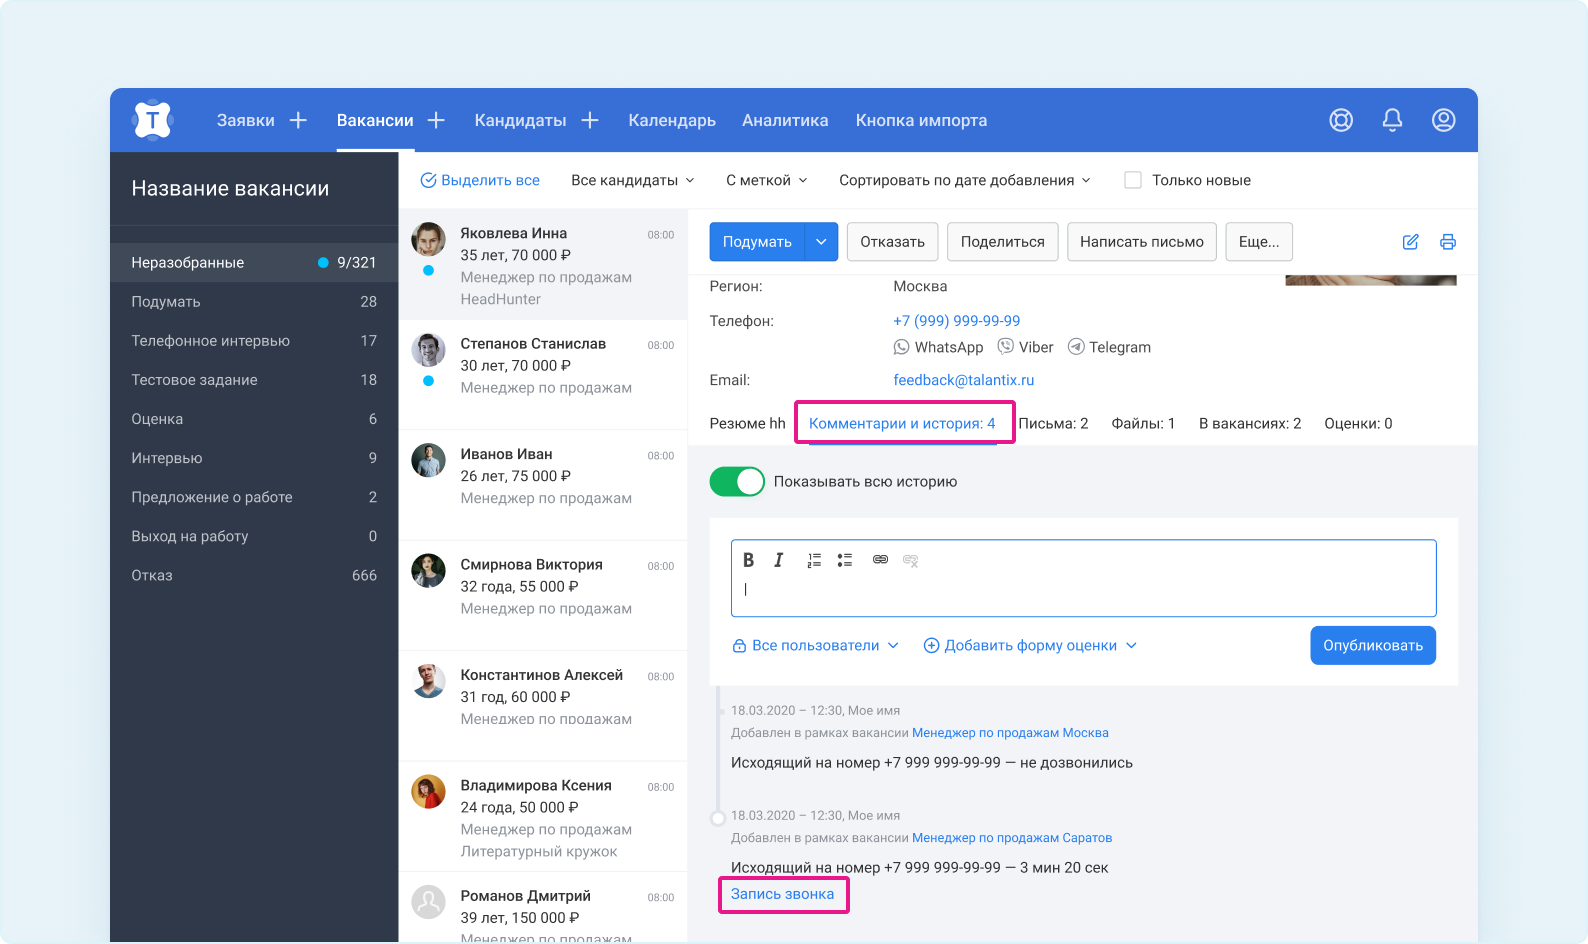Switch to Файлы: 1 tab
The image size is (1588, 944).
tap(1143, 424)
